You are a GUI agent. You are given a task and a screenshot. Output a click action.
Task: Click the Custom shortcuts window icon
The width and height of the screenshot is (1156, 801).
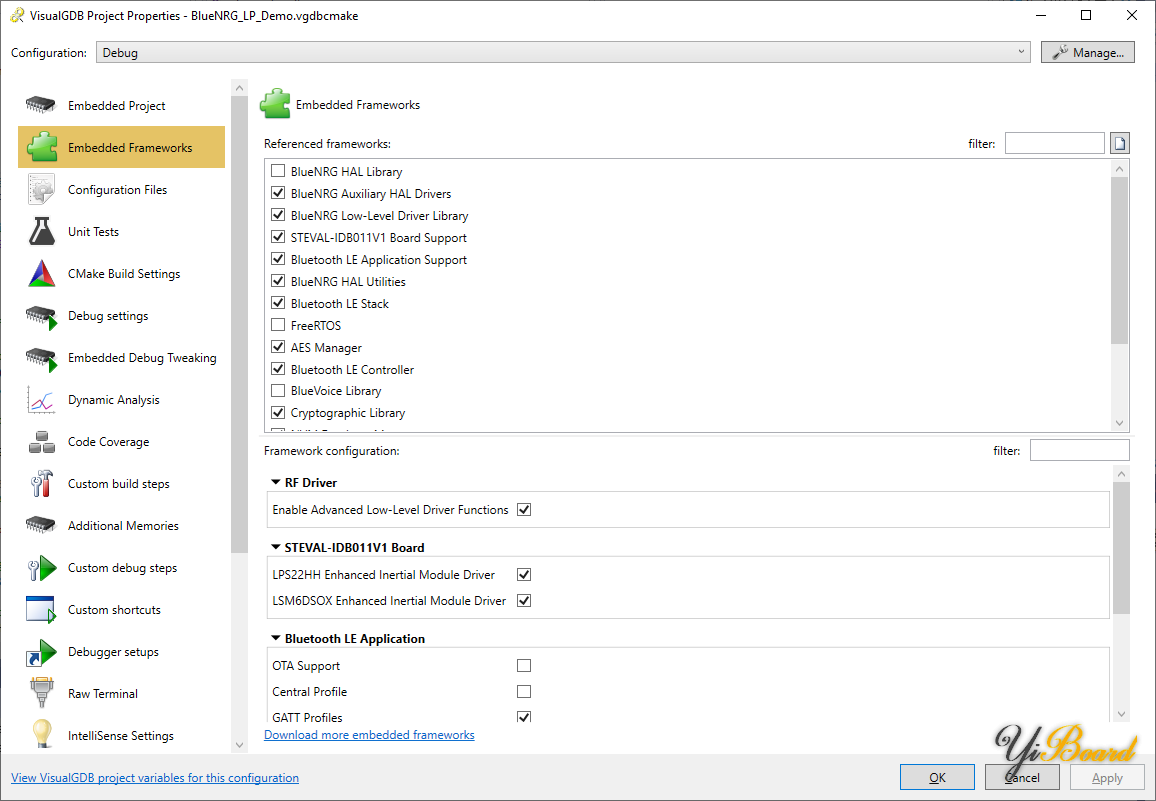click(41, 610)
